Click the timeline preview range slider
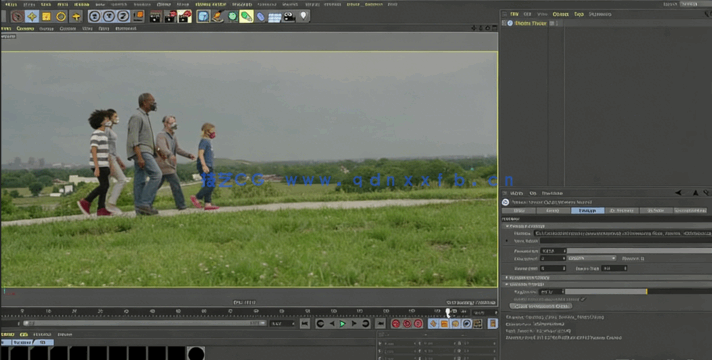Image resolution: width=712 pixels, height=360 pixels. [145, 323]
